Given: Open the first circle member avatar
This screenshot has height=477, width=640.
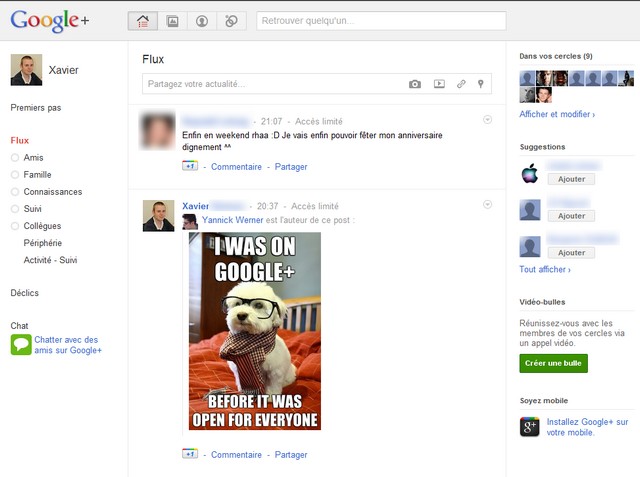Looking at the screenshot, I should (527, 78).
